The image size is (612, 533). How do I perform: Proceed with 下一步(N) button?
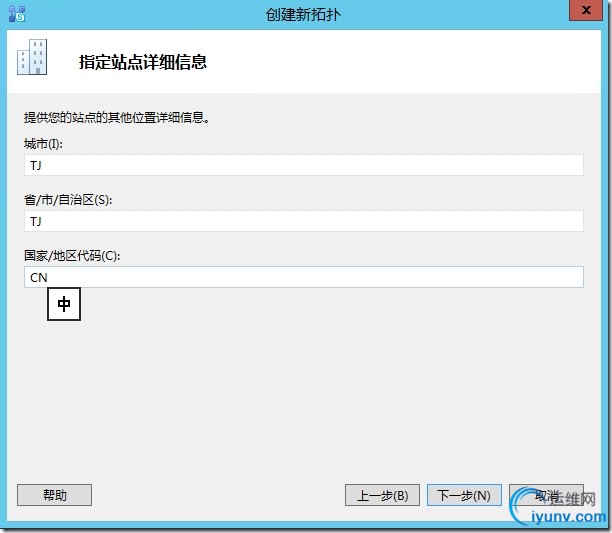point(464,495)
